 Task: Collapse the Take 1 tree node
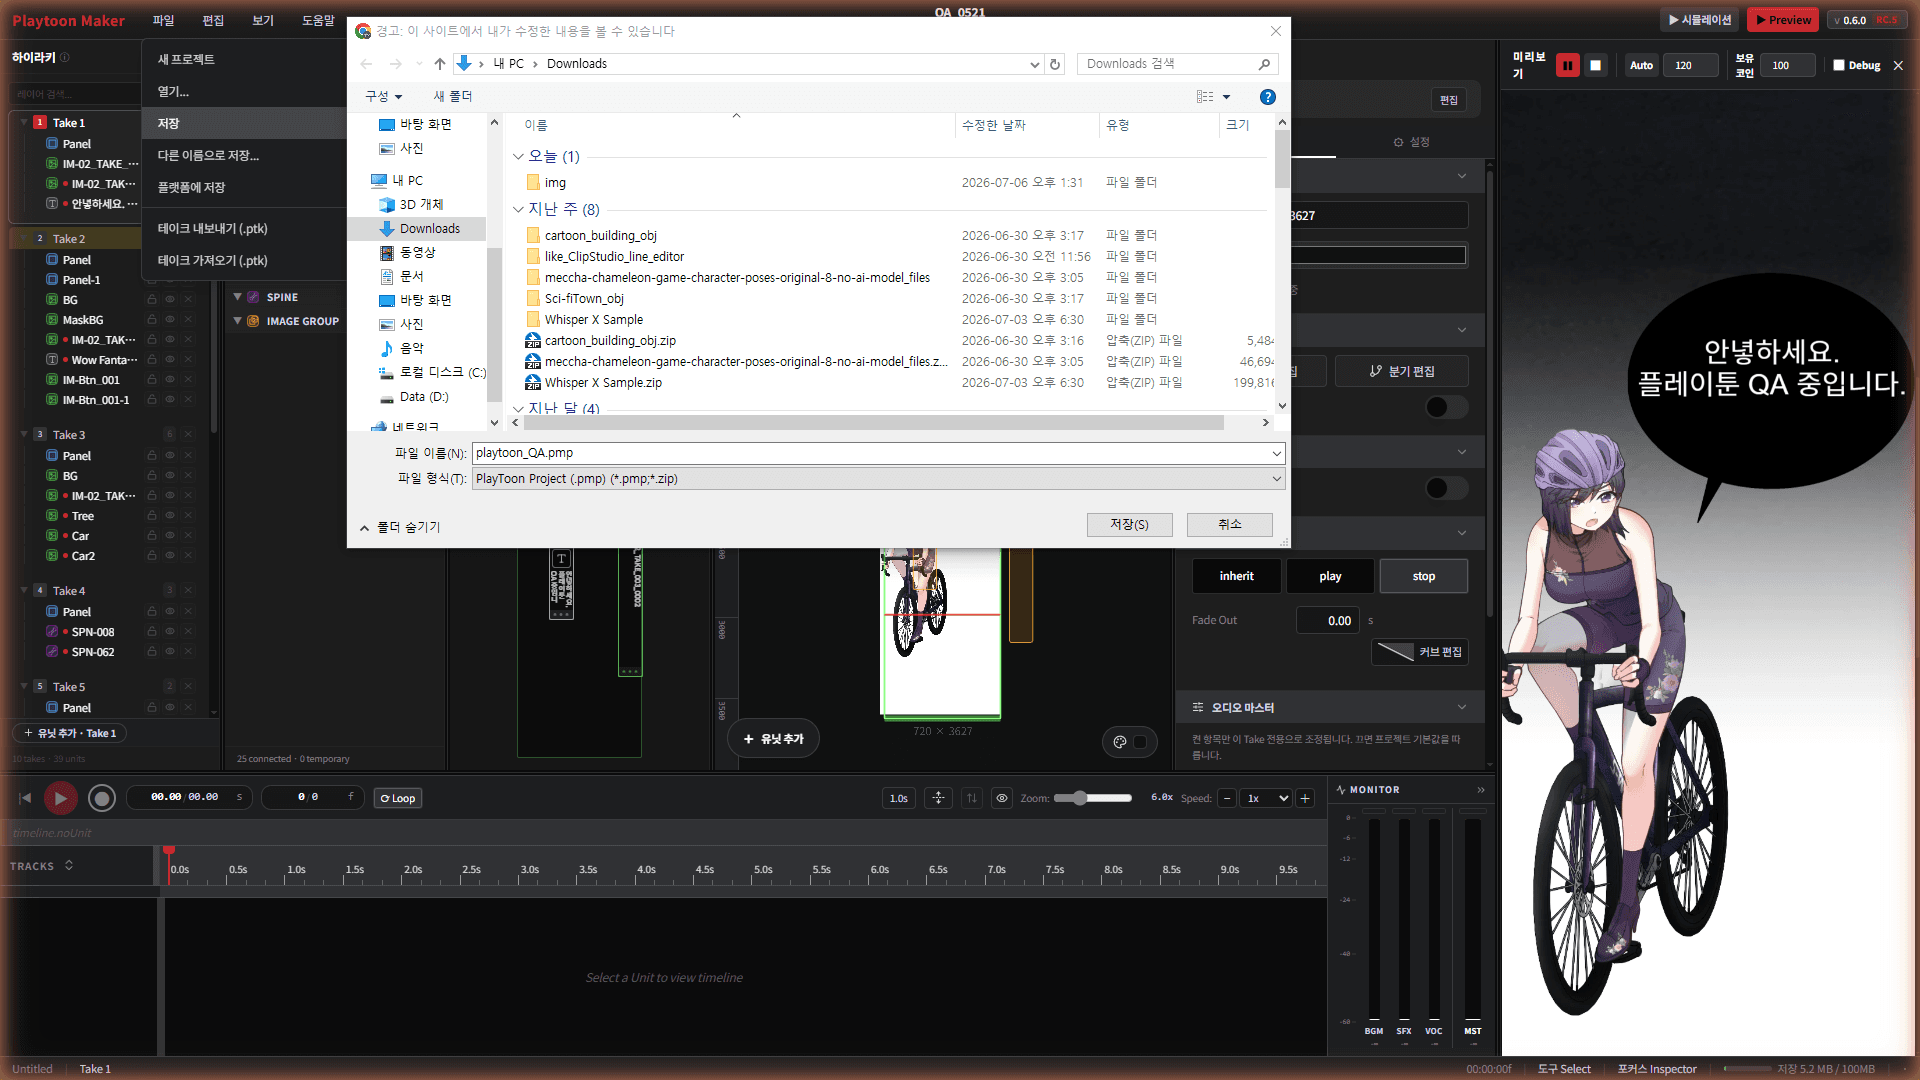click(x=24, y=122)
